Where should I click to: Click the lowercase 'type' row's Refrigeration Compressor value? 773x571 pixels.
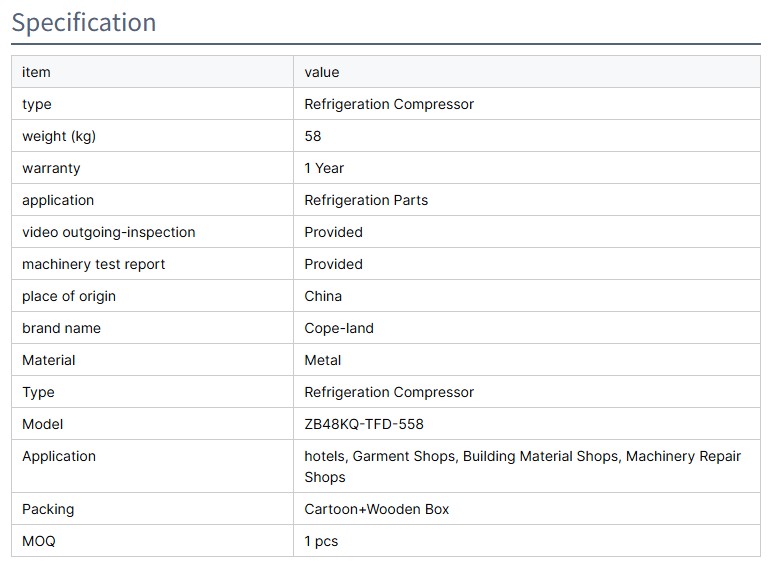(x=389, y=104)
